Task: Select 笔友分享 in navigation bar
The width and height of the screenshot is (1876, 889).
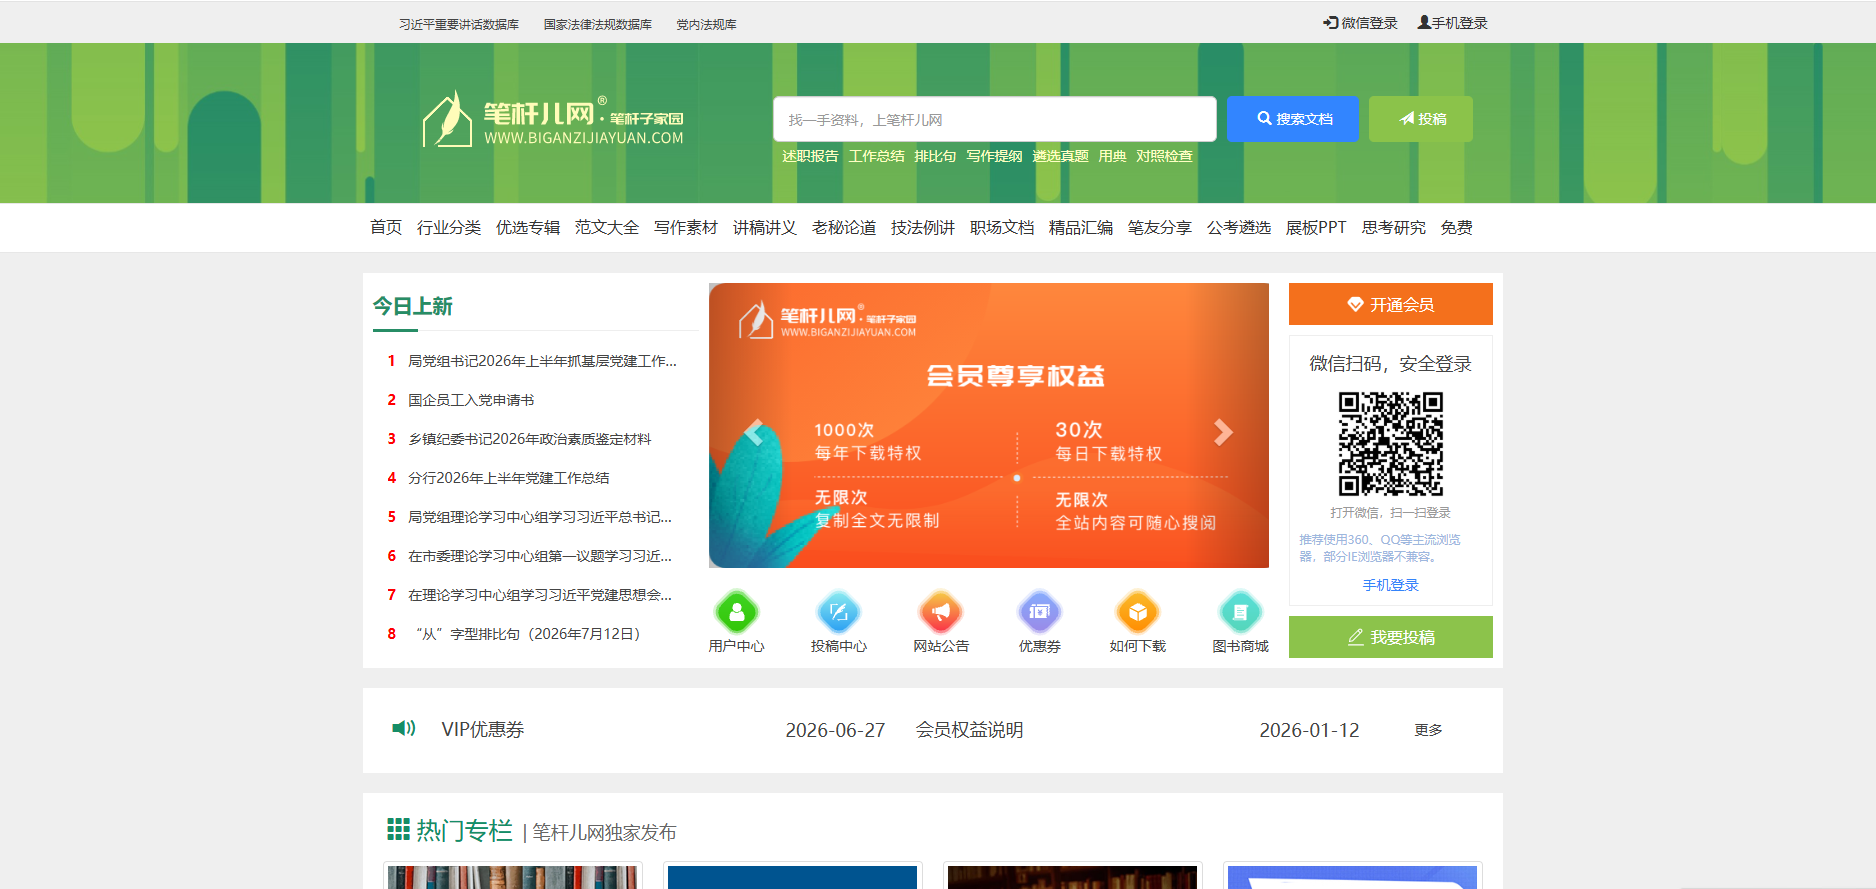Action: (1160, 228)
